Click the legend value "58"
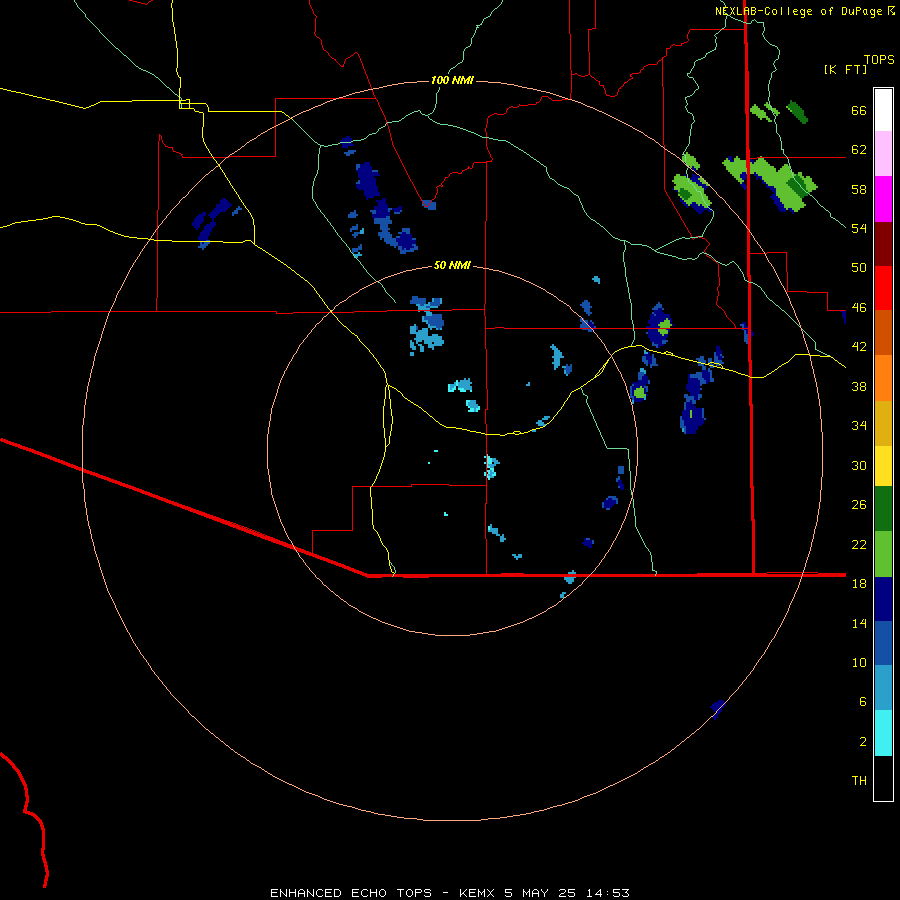 coord(859,189)
